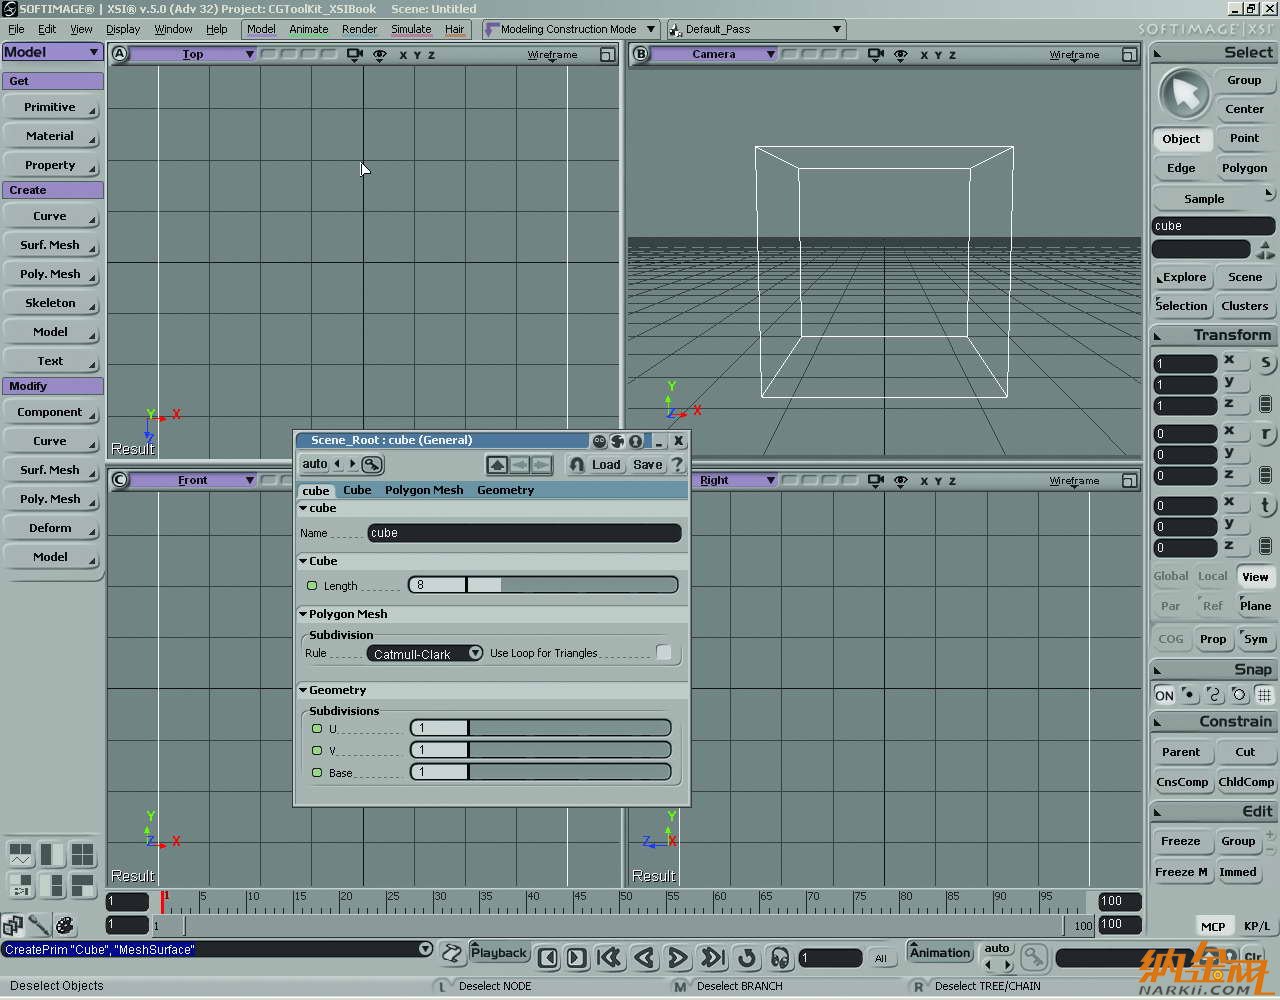This screenshot has width=1280, height=1000.
Task: Click the cube Name input field
Action: [524, 533]
